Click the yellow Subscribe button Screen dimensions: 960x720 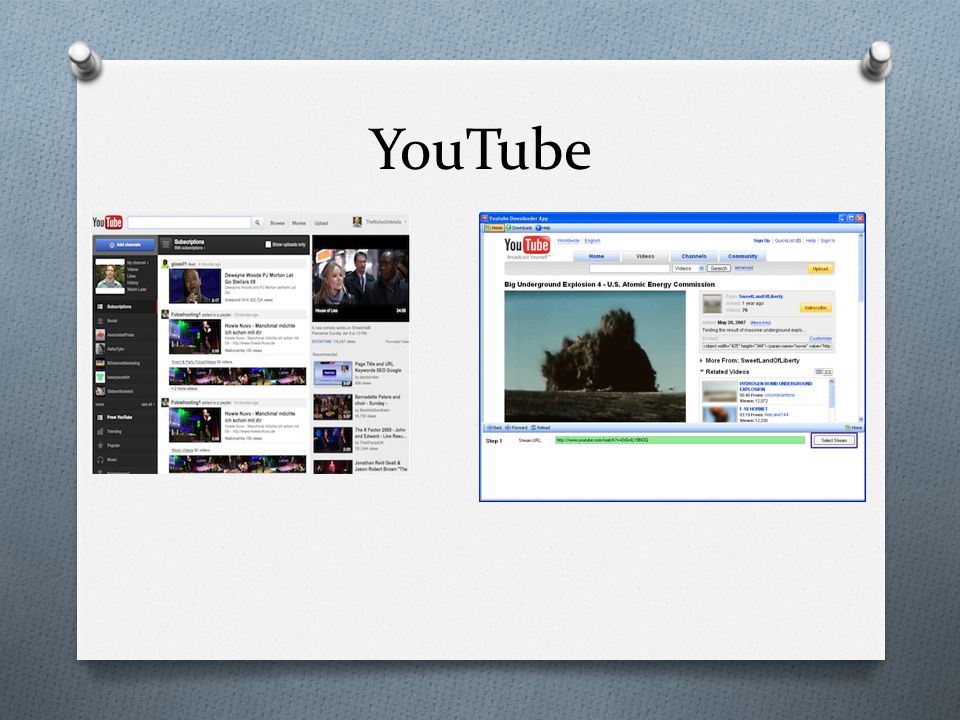pyautogui.click(x=815, y=308)
